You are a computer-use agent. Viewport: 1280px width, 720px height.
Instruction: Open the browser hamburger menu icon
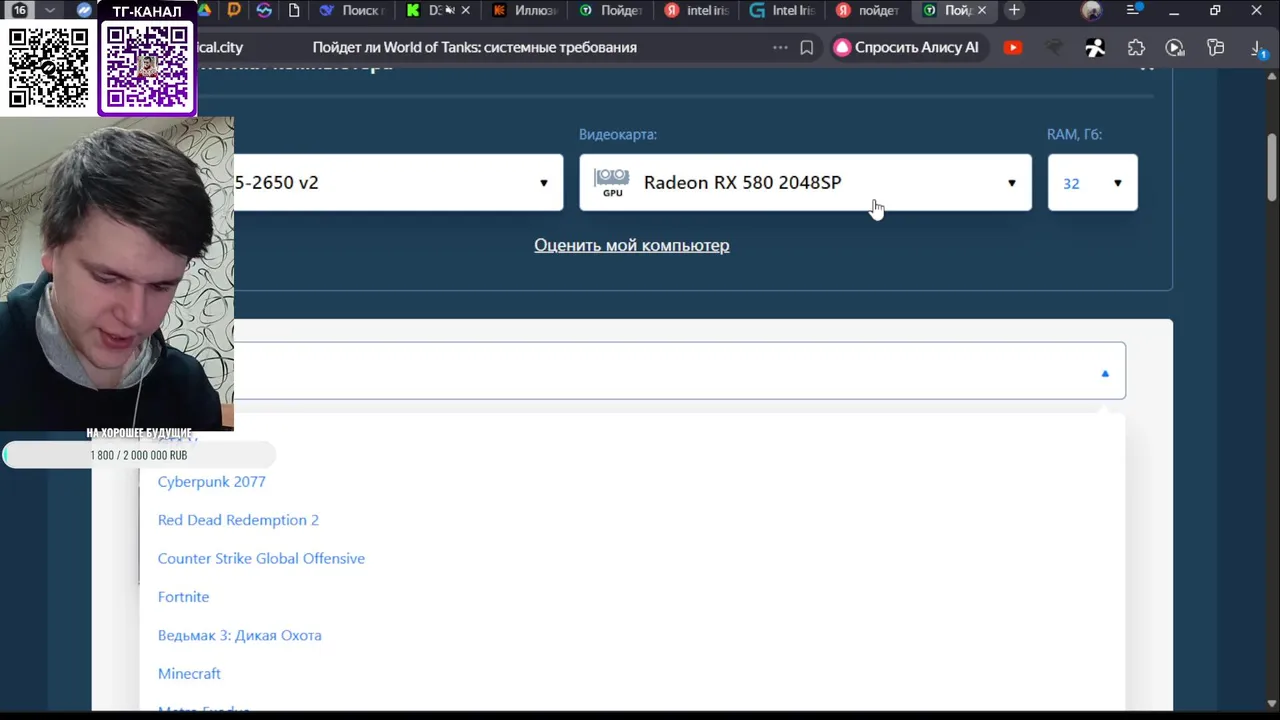(1133, 10)
